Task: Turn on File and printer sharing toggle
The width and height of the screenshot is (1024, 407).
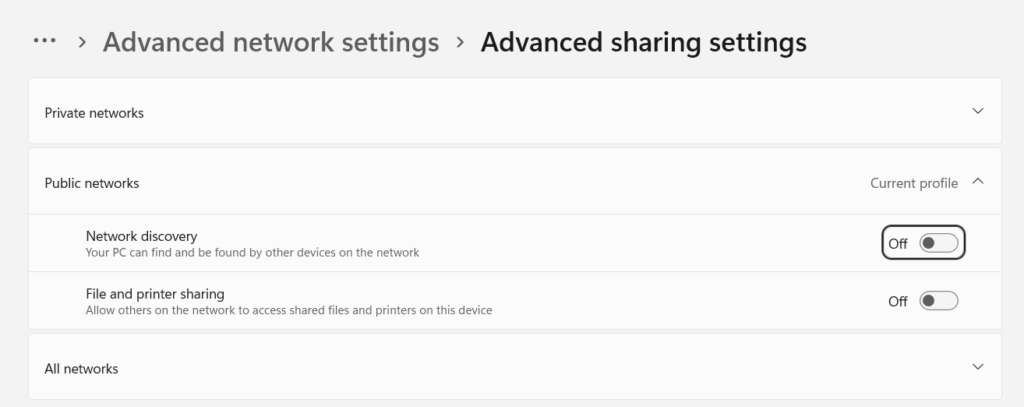Action: tap(938, 301)
